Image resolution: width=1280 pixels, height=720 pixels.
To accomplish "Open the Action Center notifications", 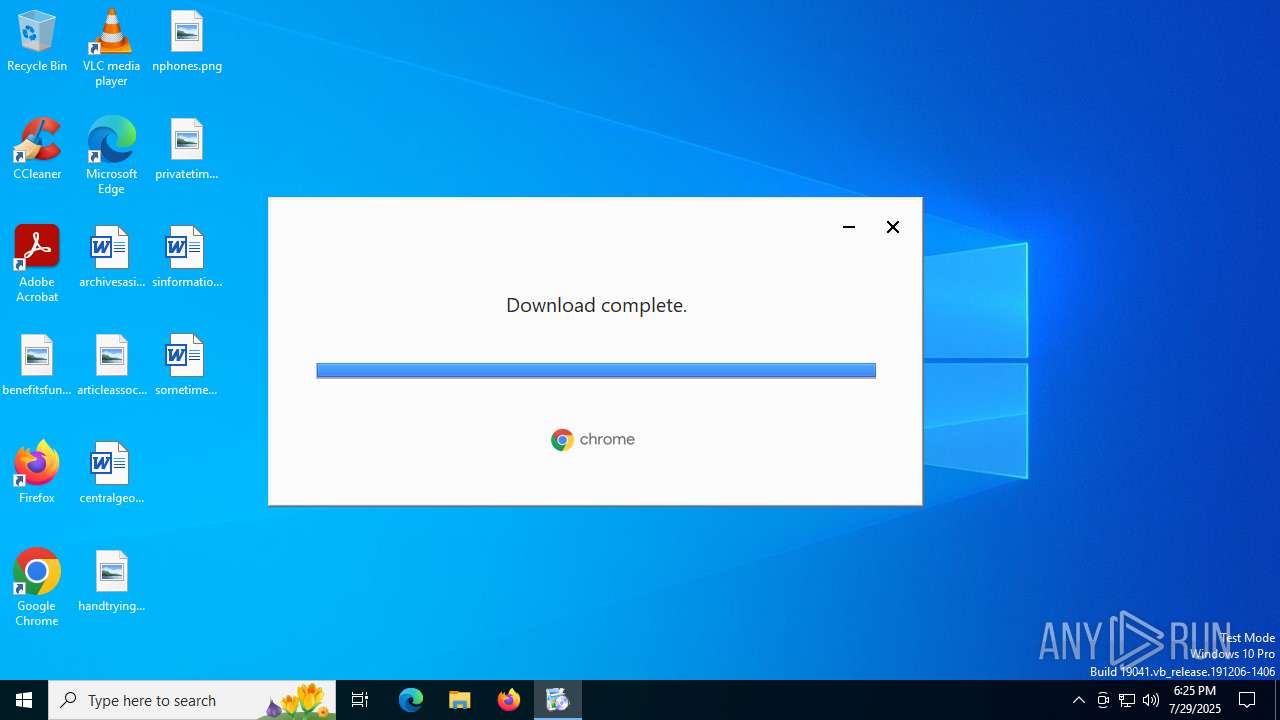I will [x=1248, y=700].
